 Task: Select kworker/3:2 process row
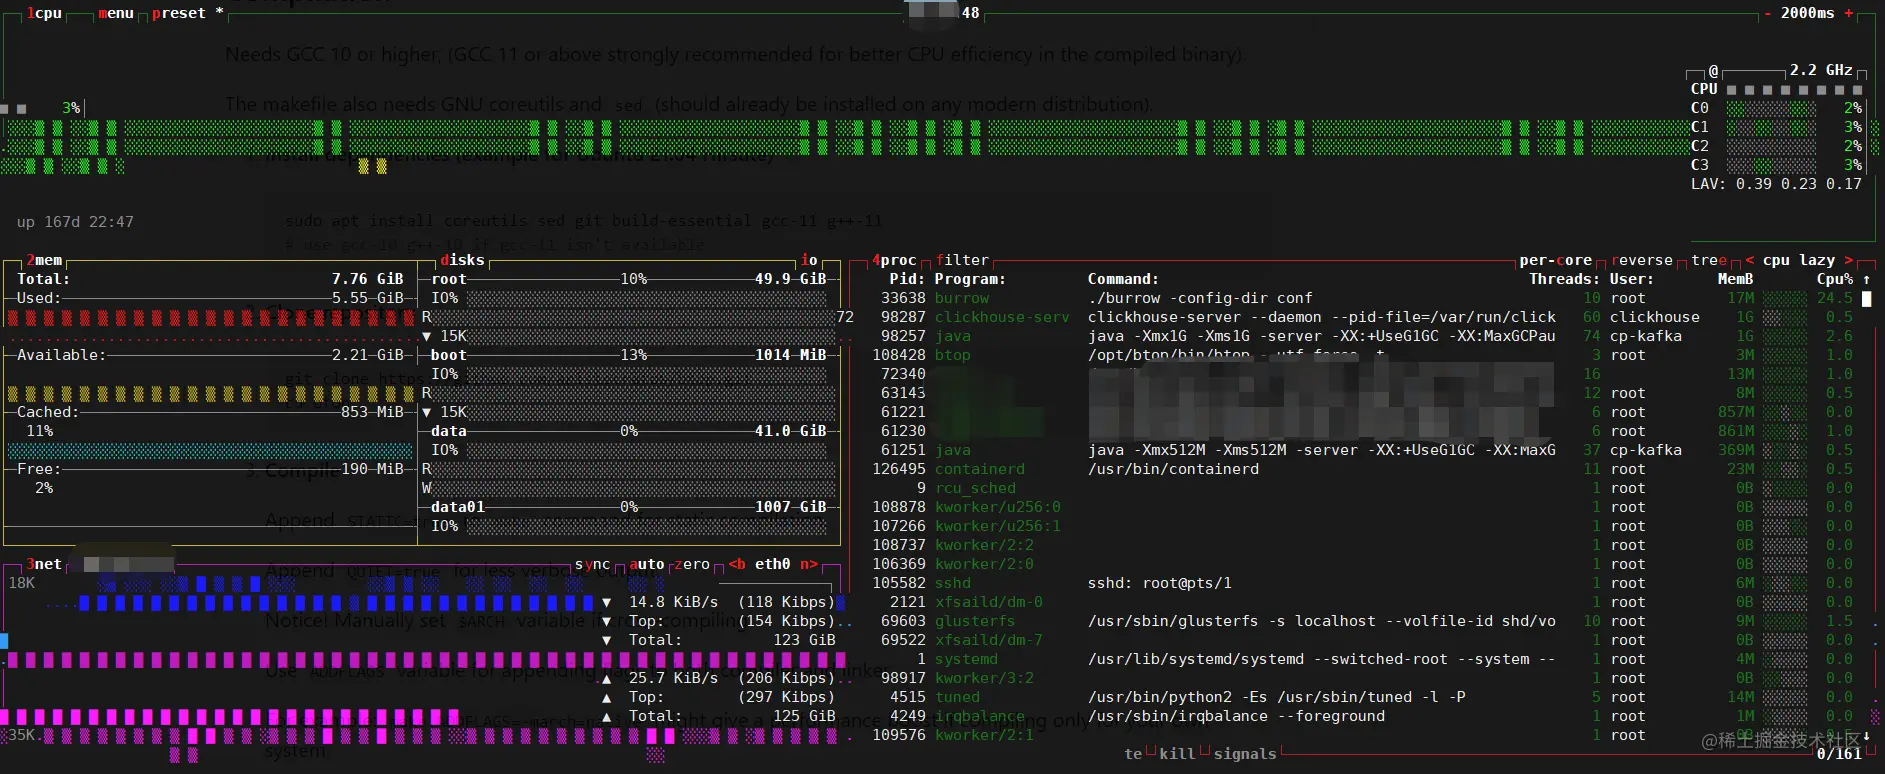pos(1363,678)
